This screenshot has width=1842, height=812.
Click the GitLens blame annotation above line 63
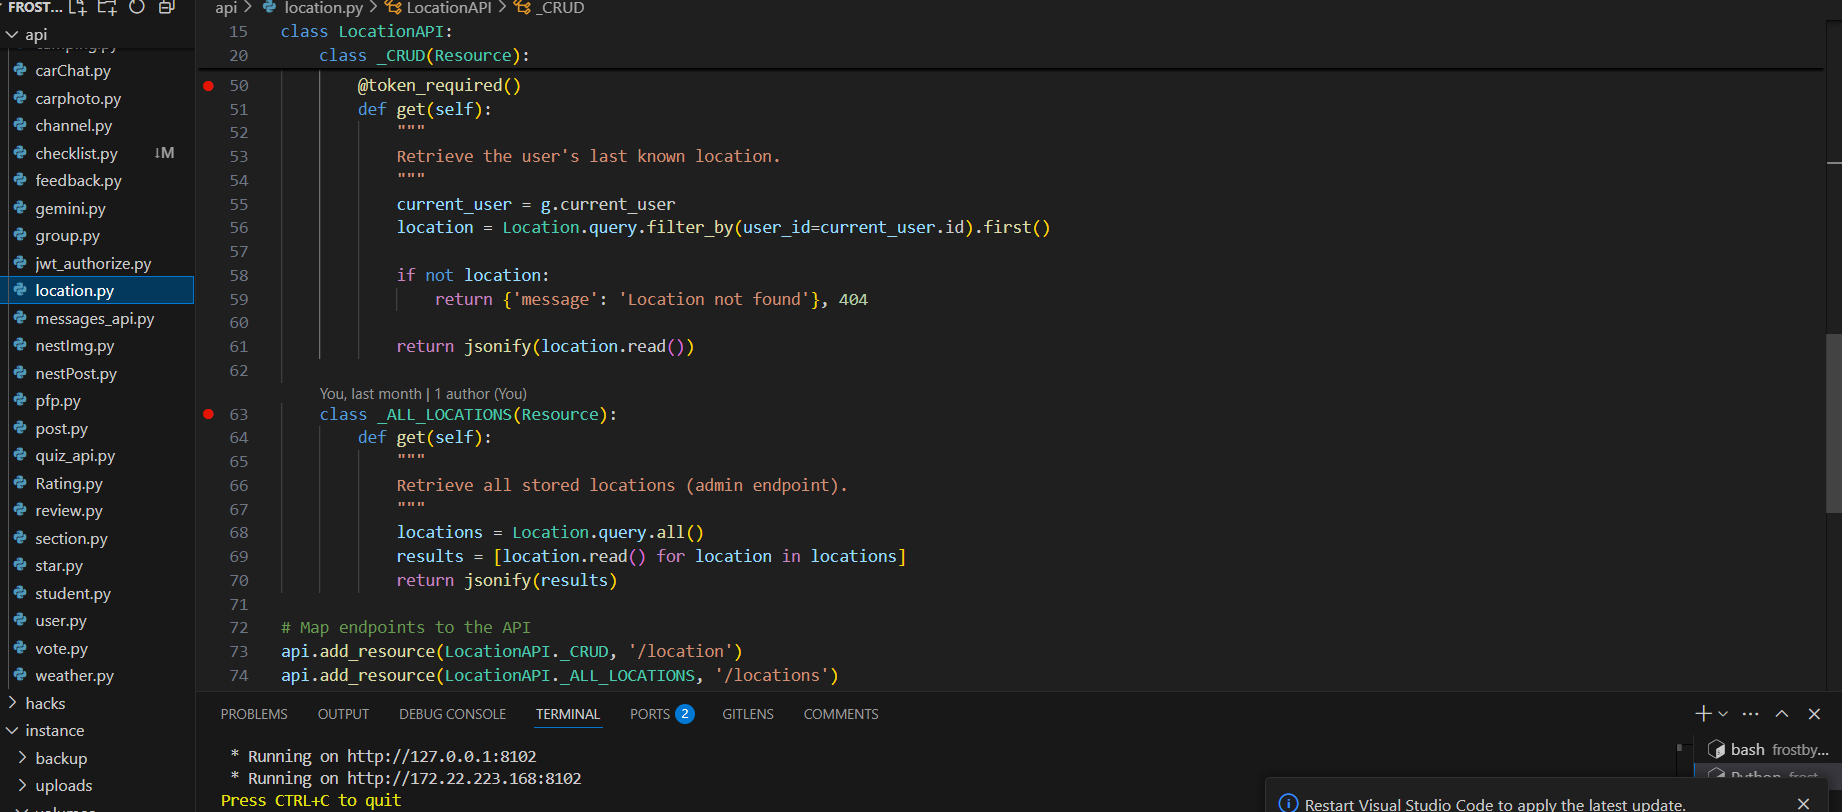[x=423, y=394]
